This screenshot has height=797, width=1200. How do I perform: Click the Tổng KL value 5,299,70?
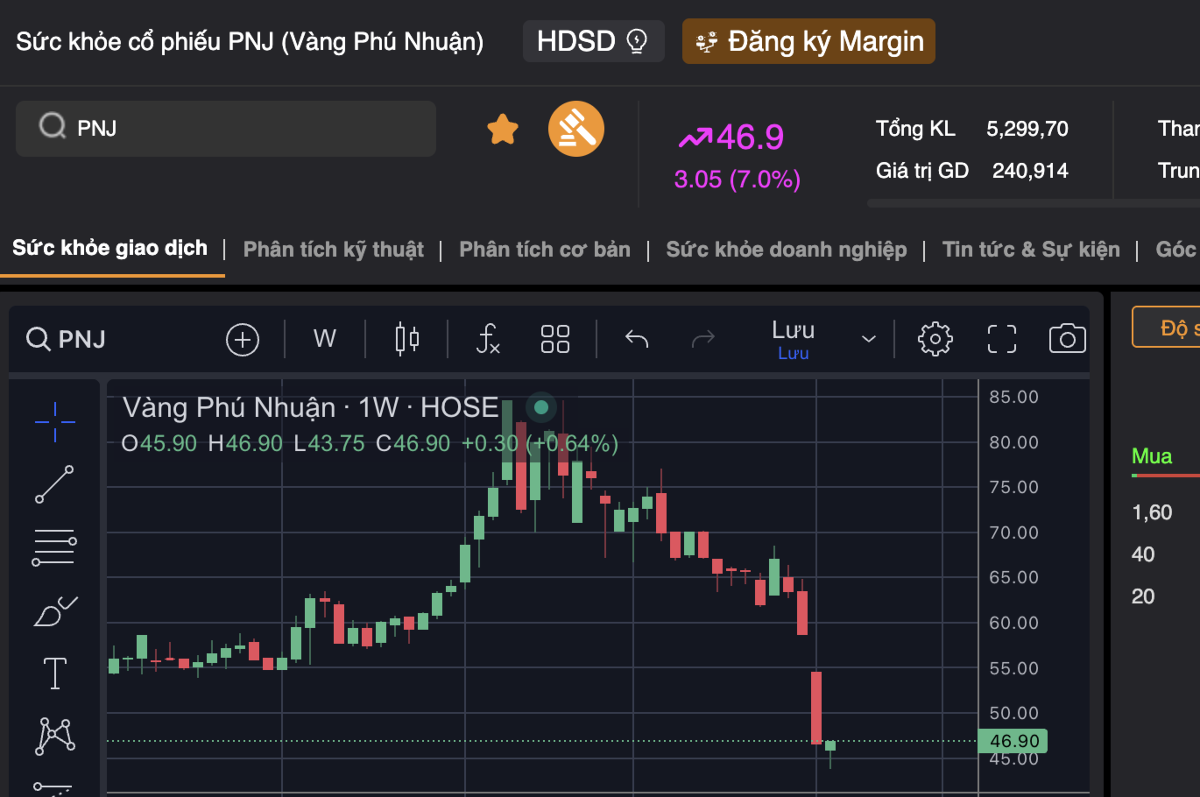(1027, 129)
